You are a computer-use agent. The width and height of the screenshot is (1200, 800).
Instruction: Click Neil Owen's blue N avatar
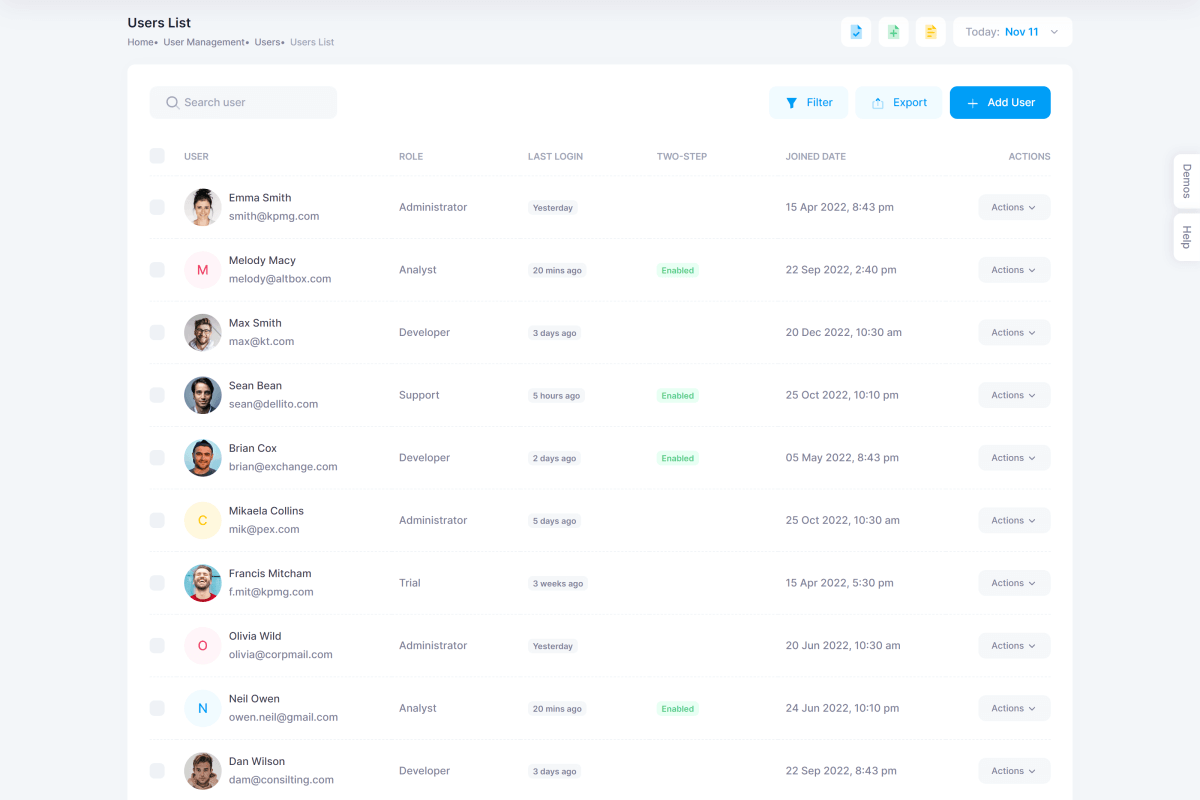[202, 708]
